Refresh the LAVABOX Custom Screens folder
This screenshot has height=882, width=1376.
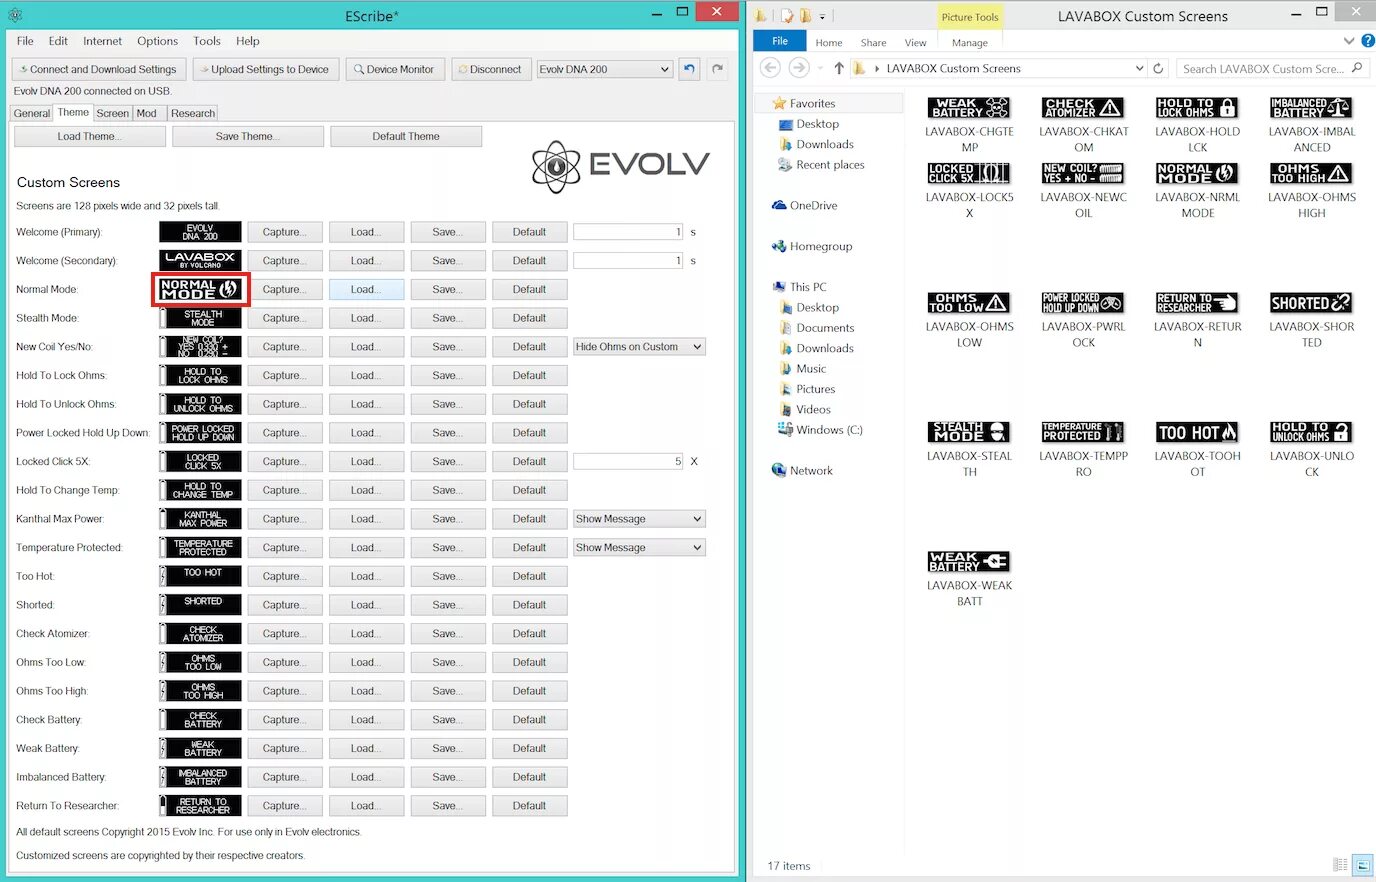point(1158,68)
